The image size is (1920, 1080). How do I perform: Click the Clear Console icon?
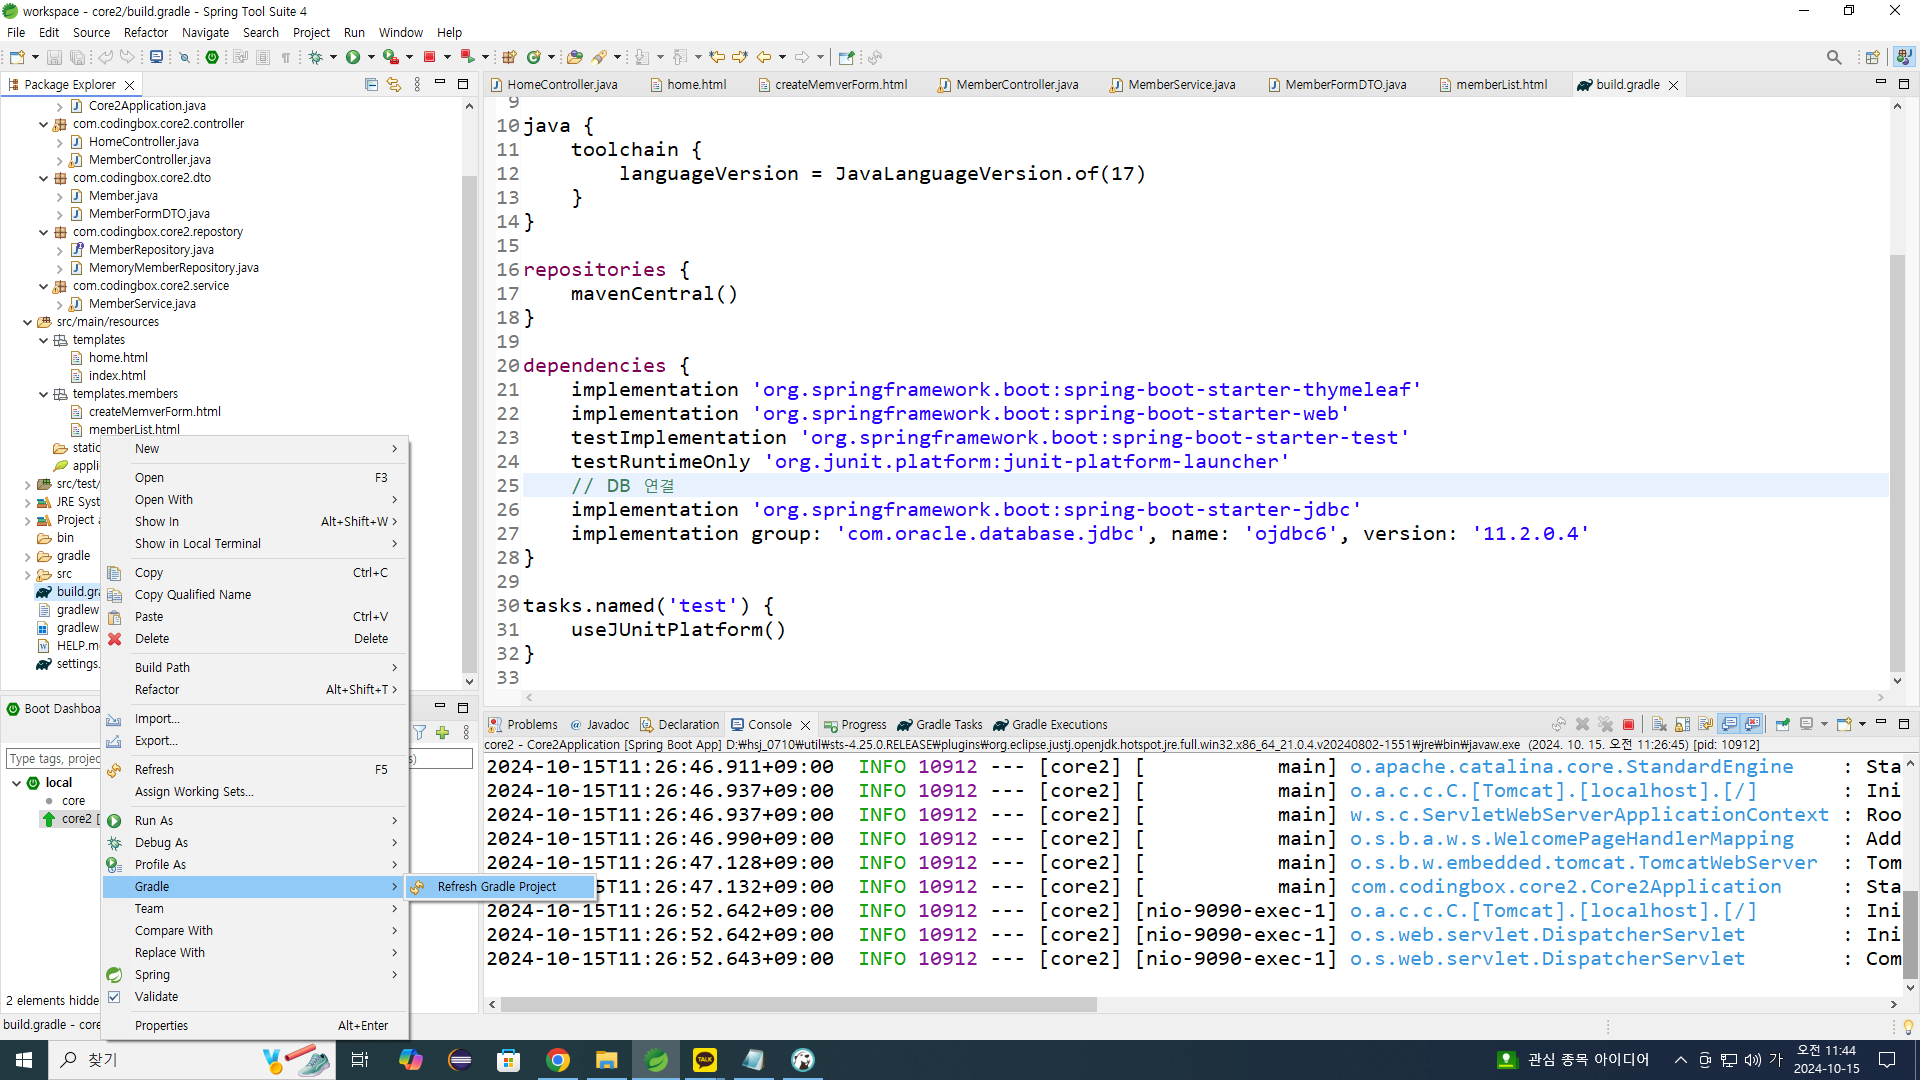point(1659,724)
